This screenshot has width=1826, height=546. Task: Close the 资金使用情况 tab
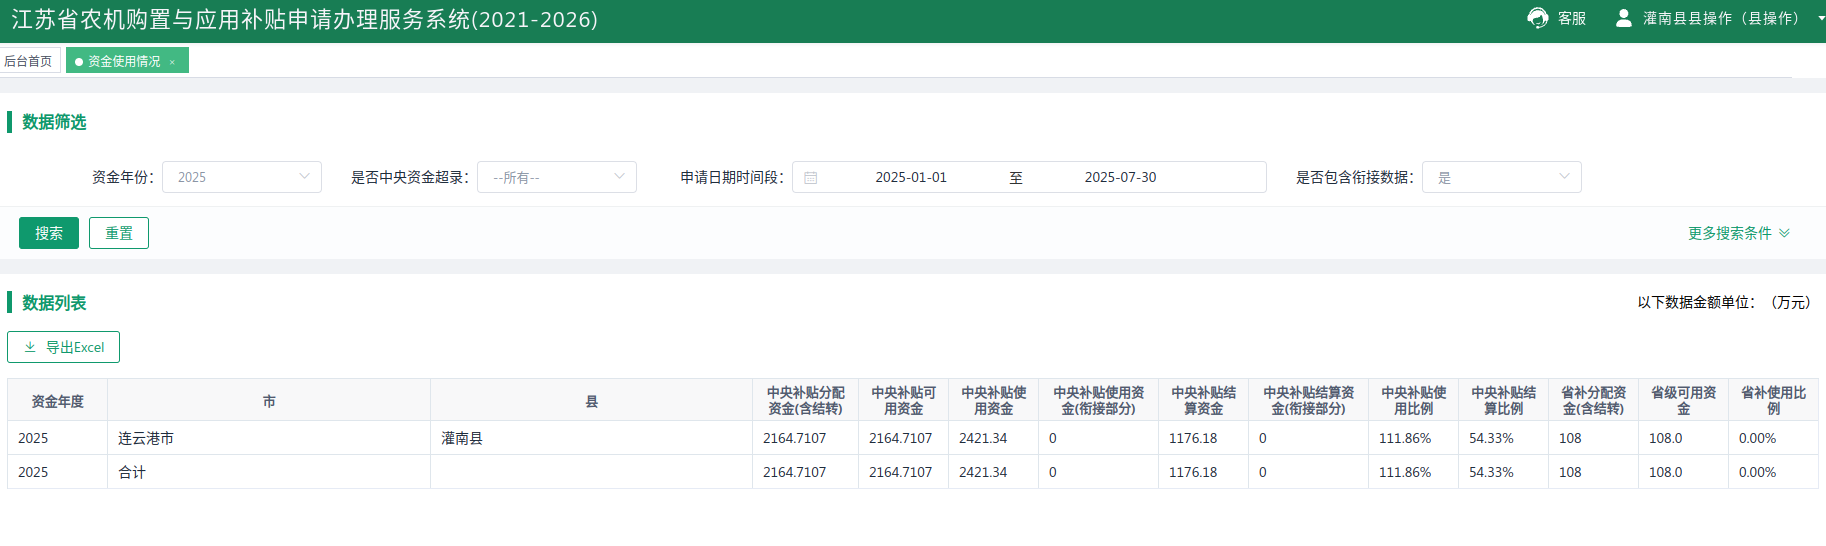coord(172,62)
